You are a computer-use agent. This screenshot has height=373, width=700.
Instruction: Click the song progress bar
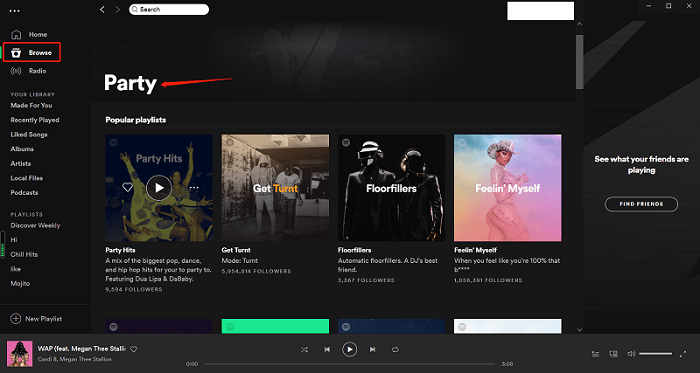pos(350,364)
